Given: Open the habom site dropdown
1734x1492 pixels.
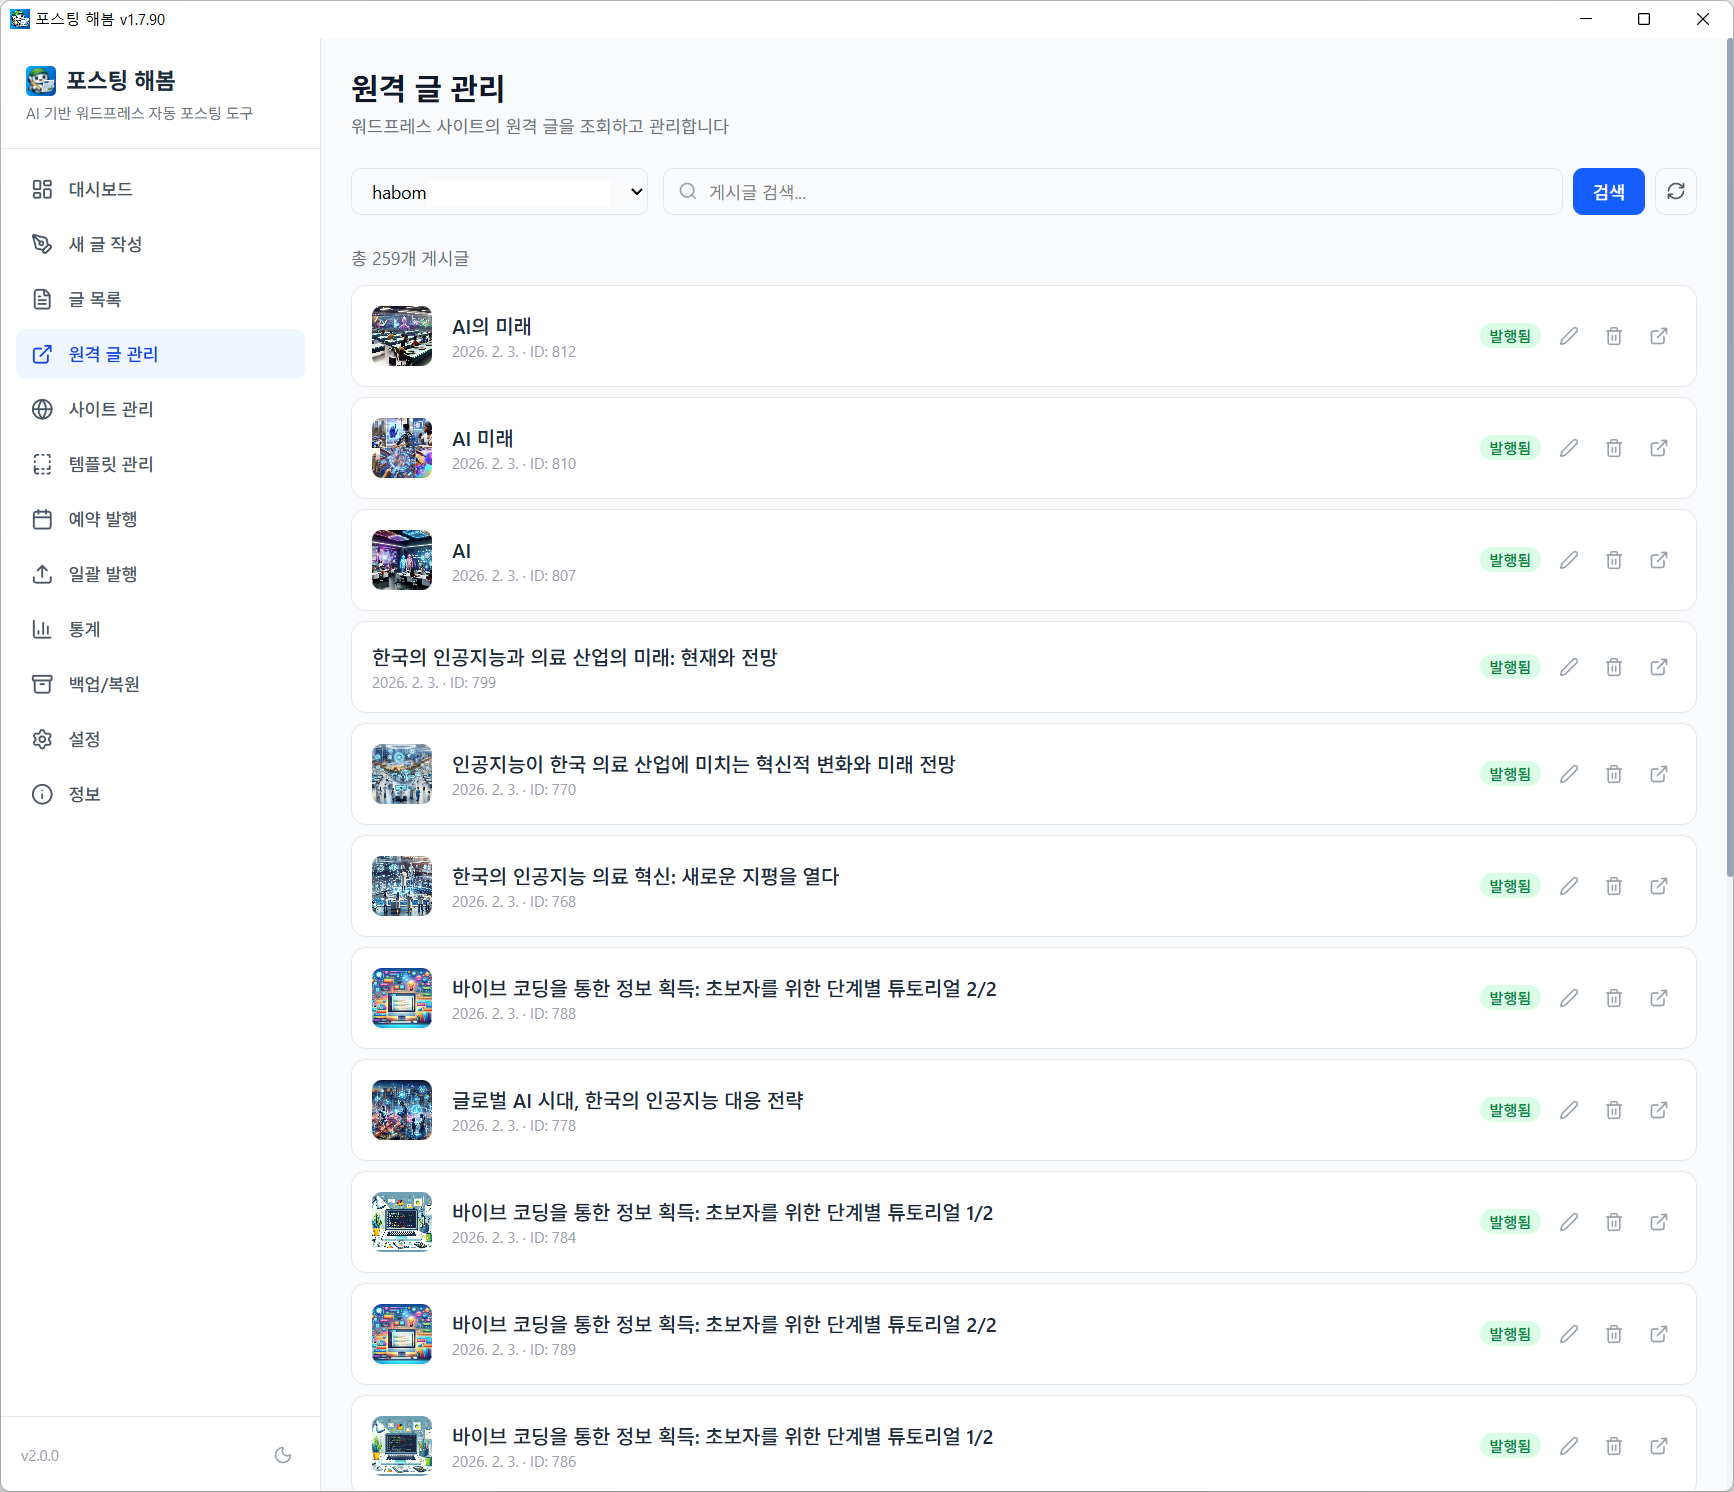Looking at the screenshot, I should [x=499, y=192].
